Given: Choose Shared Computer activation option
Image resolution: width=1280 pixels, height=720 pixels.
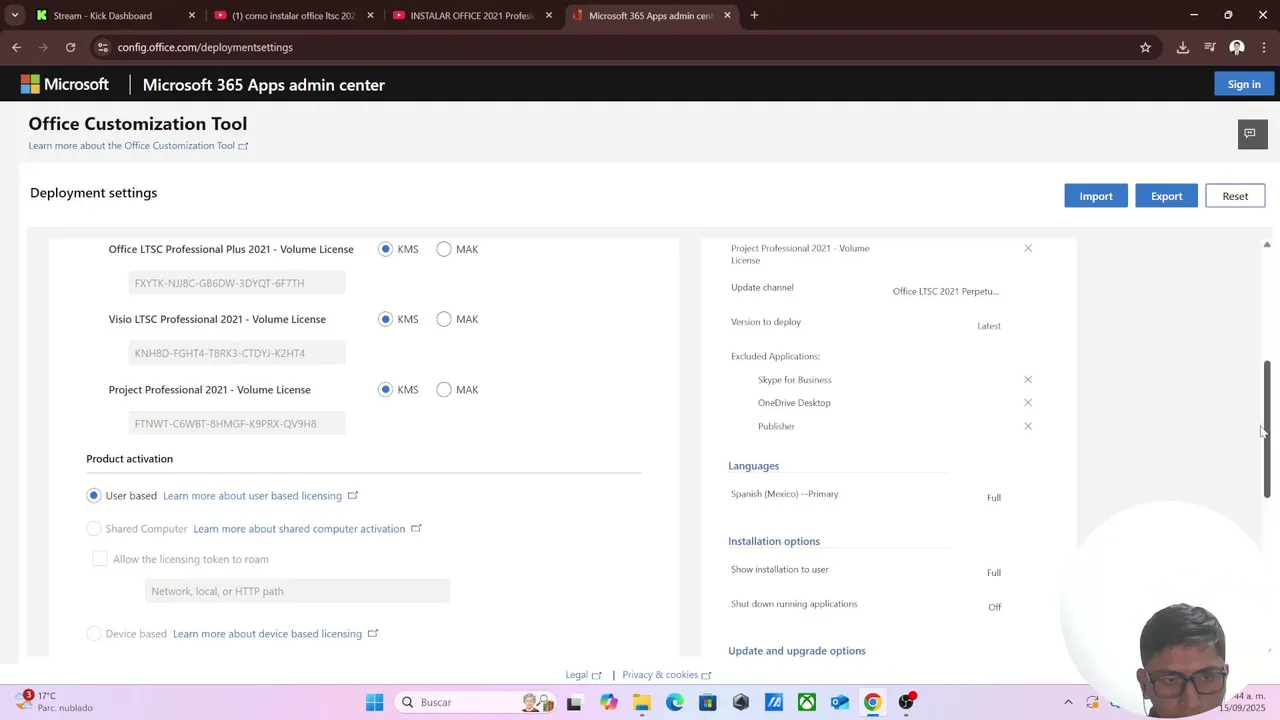Looking at the screenshot, I should pyautogui.click(x=94, y=528).
